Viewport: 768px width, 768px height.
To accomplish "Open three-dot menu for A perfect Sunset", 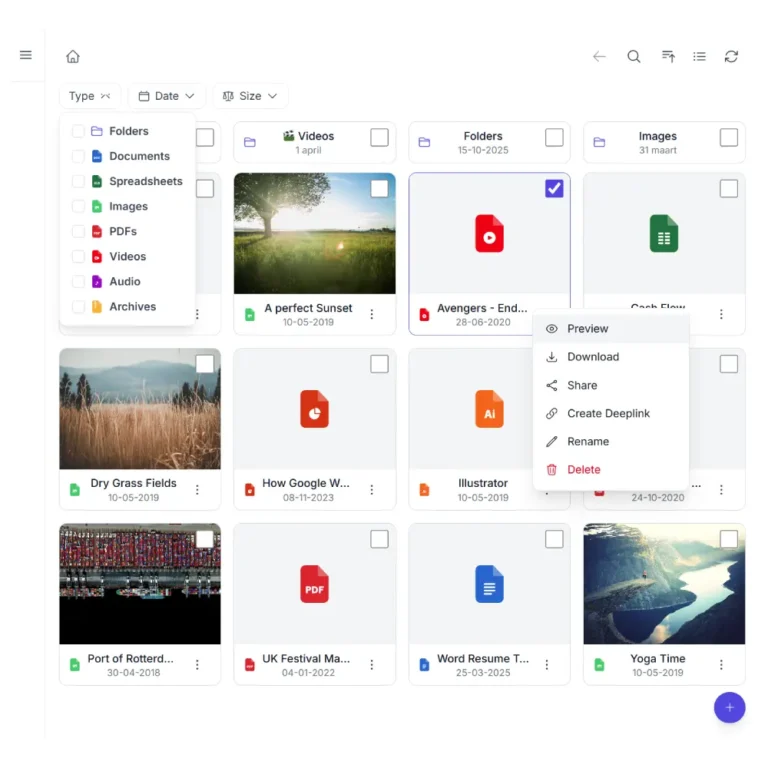I will [x=372, y=314].
